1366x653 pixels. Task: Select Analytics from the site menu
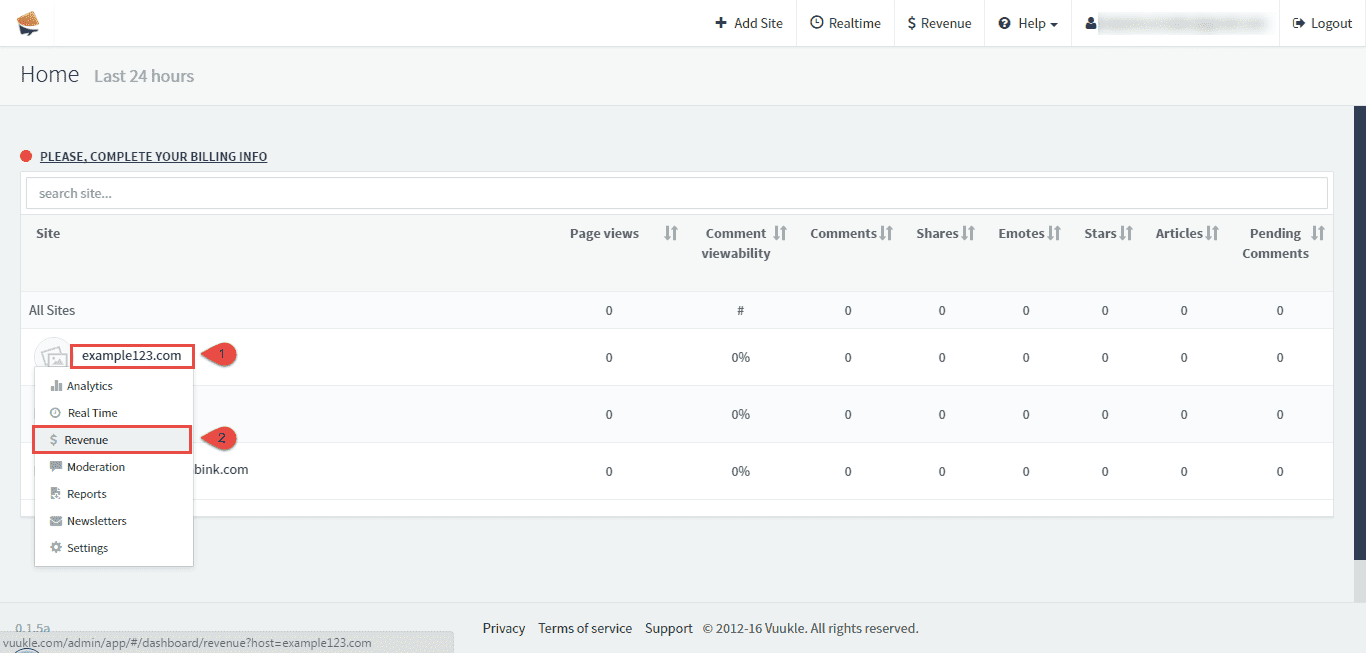tap(89, 386)
